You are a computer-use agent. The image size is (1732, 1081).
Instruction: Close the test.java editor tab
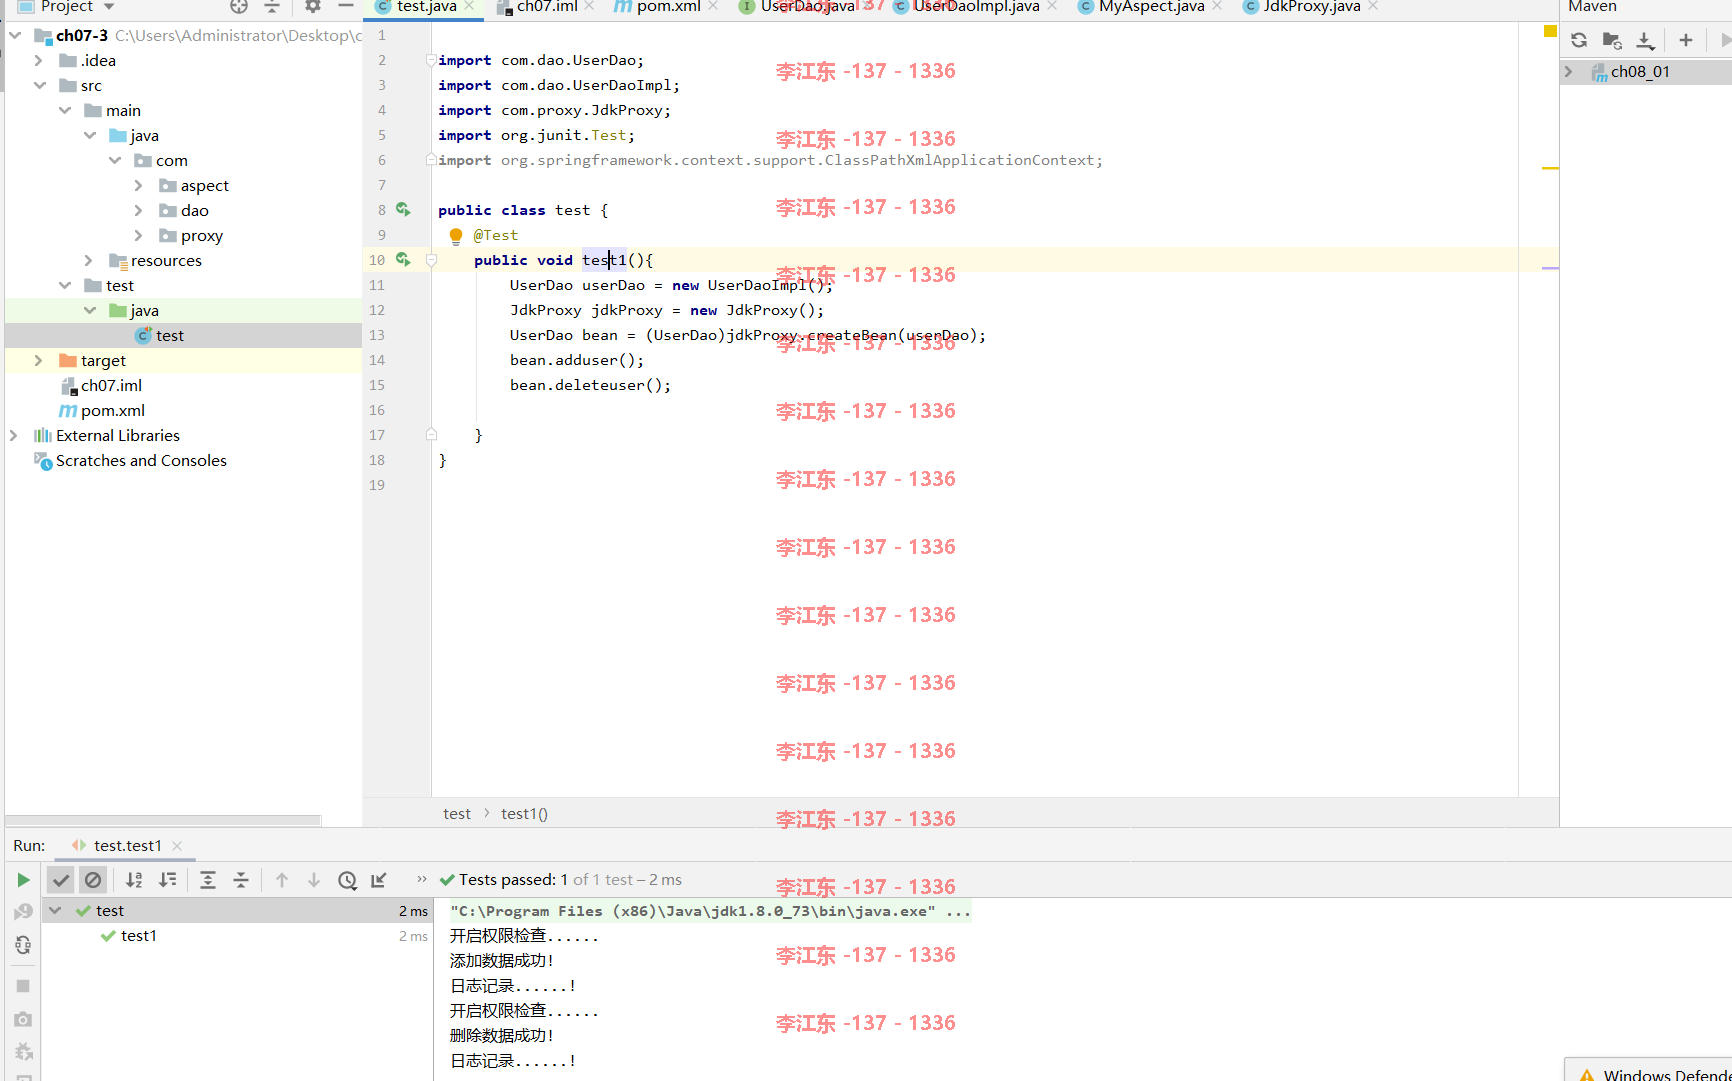(469, 6)
